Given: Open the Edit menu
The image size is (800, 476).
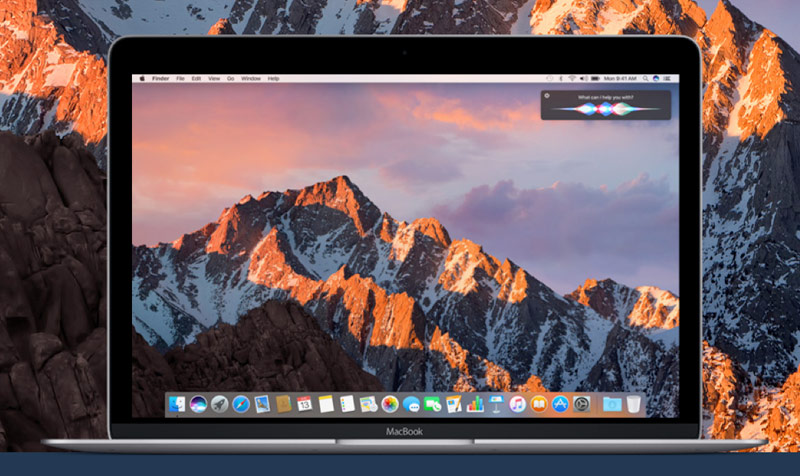Looking at the screenshot, I should pyautogui.click(x=196, y=79).
